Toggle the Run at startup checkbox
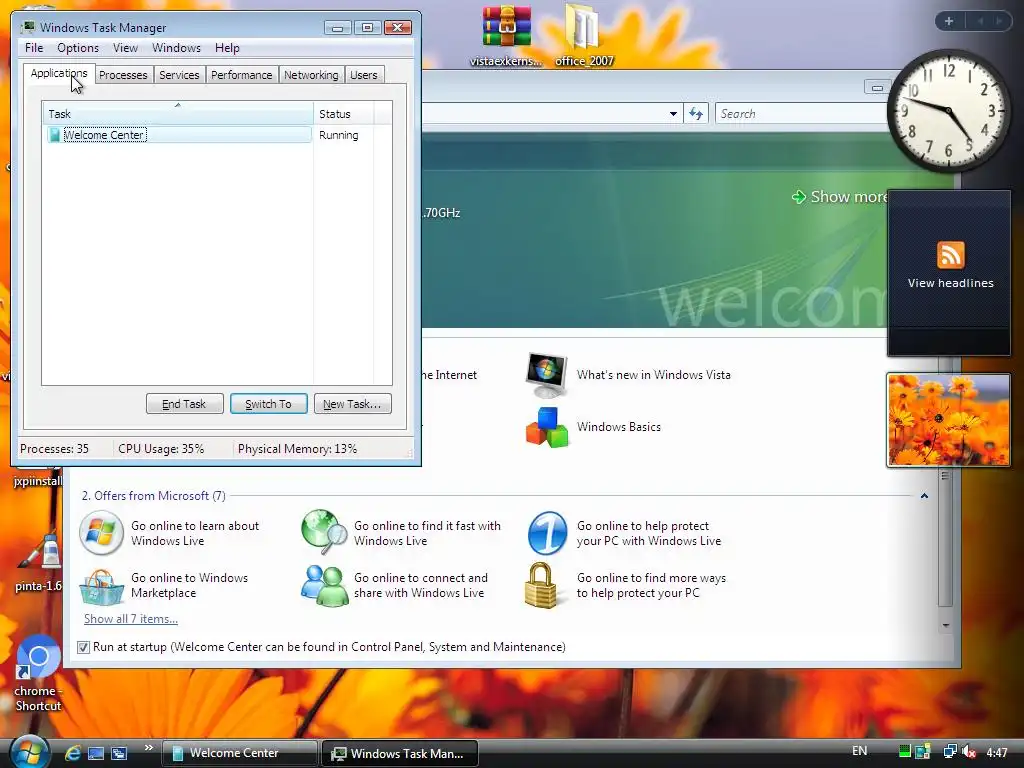 click(83, 647)
